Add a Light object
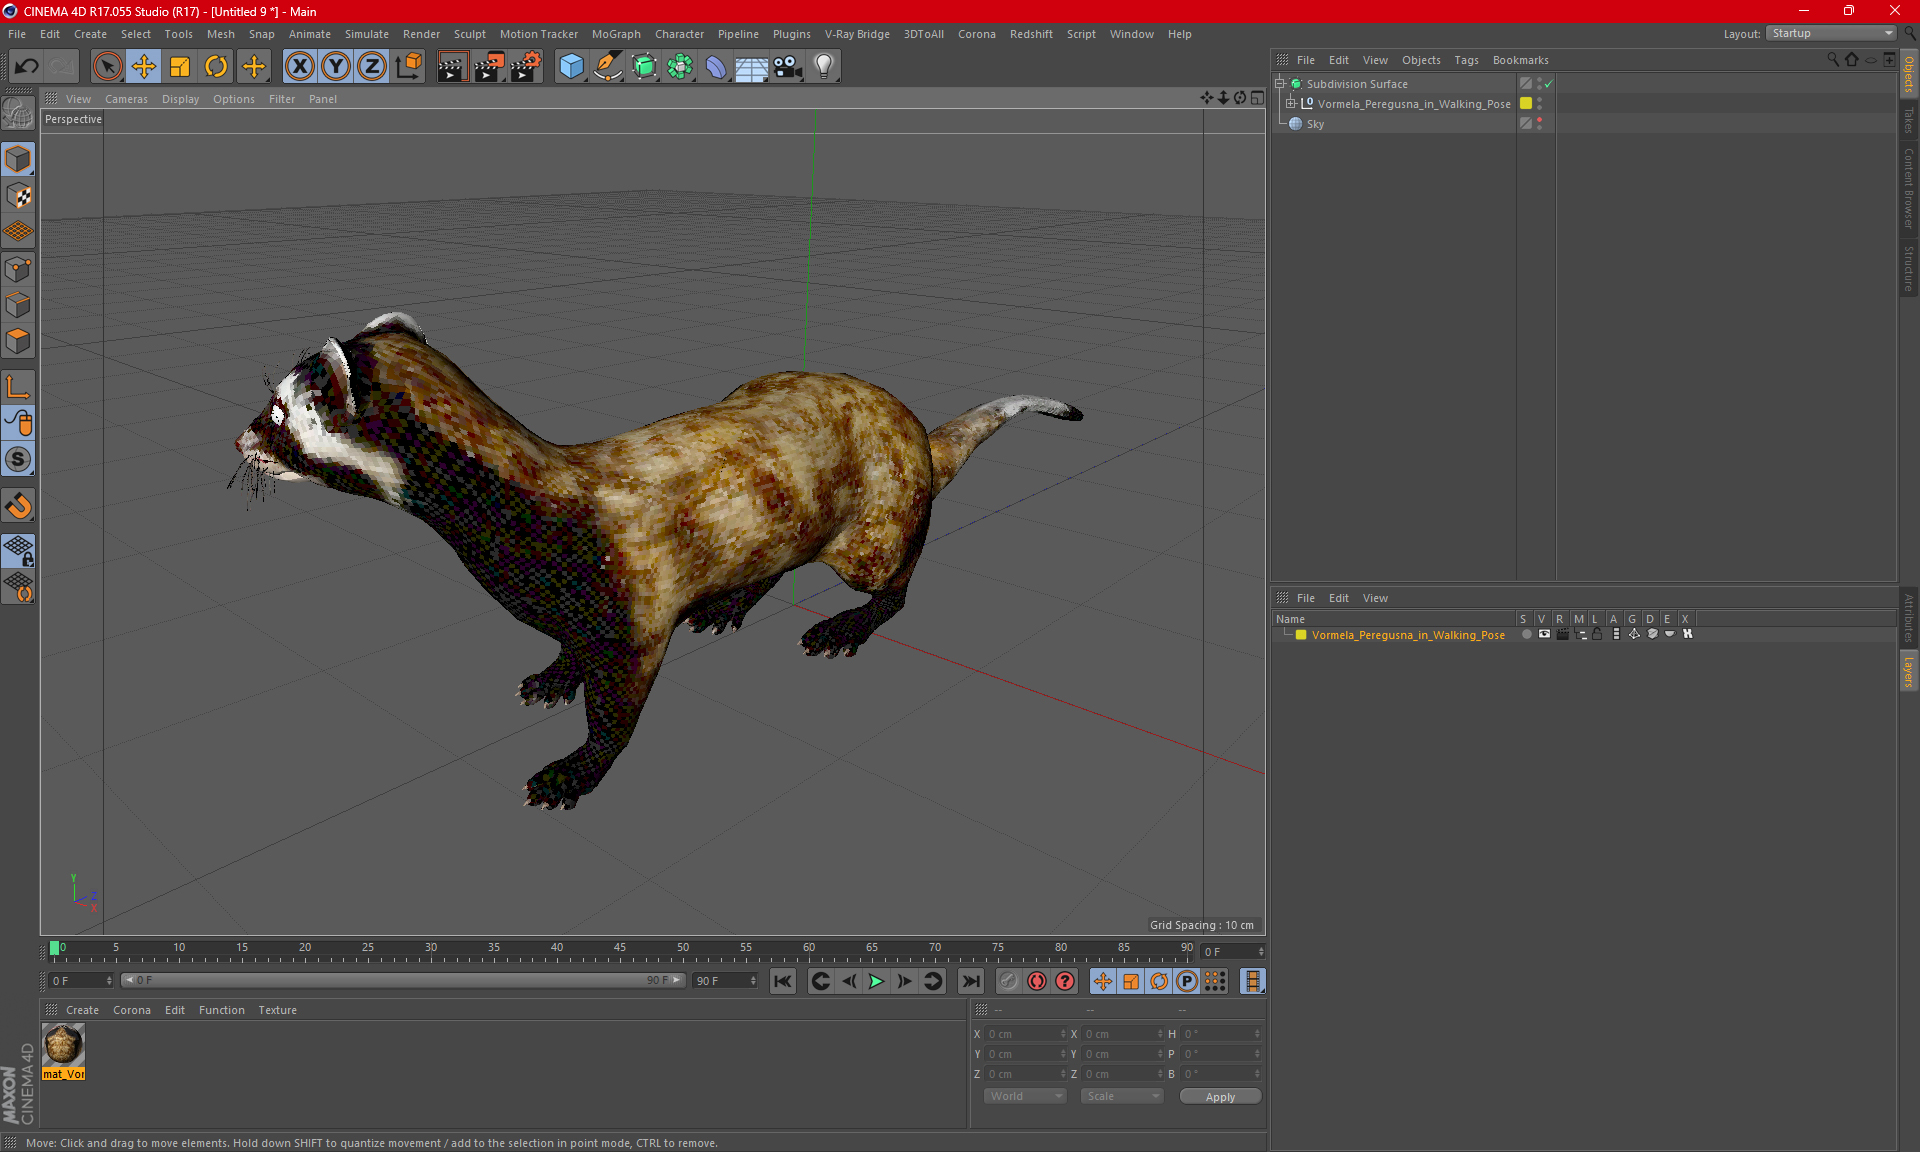The width and height of the screenshot is (1920, 1152). click(x=824, y=67)
